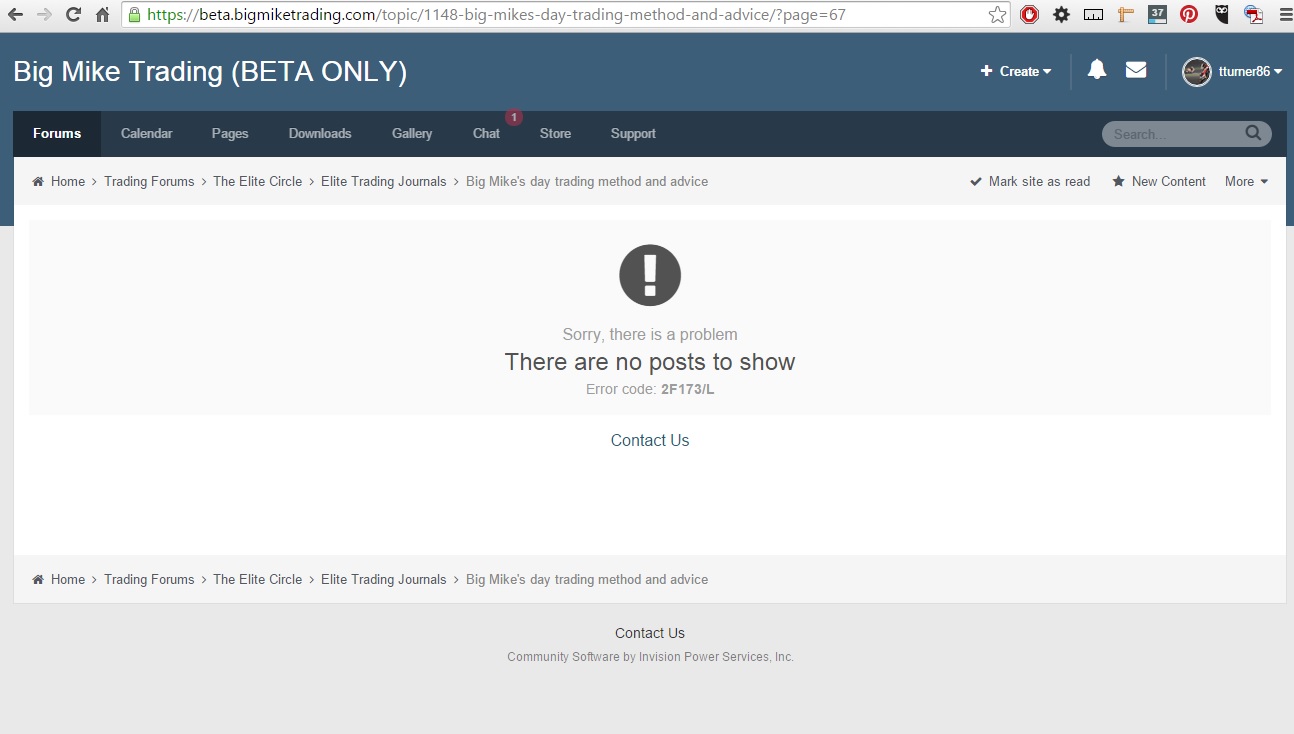This screenshot has height=734, width=1294.
Task: Click the home icon in top breadcrumb
Action: (38, 182)
